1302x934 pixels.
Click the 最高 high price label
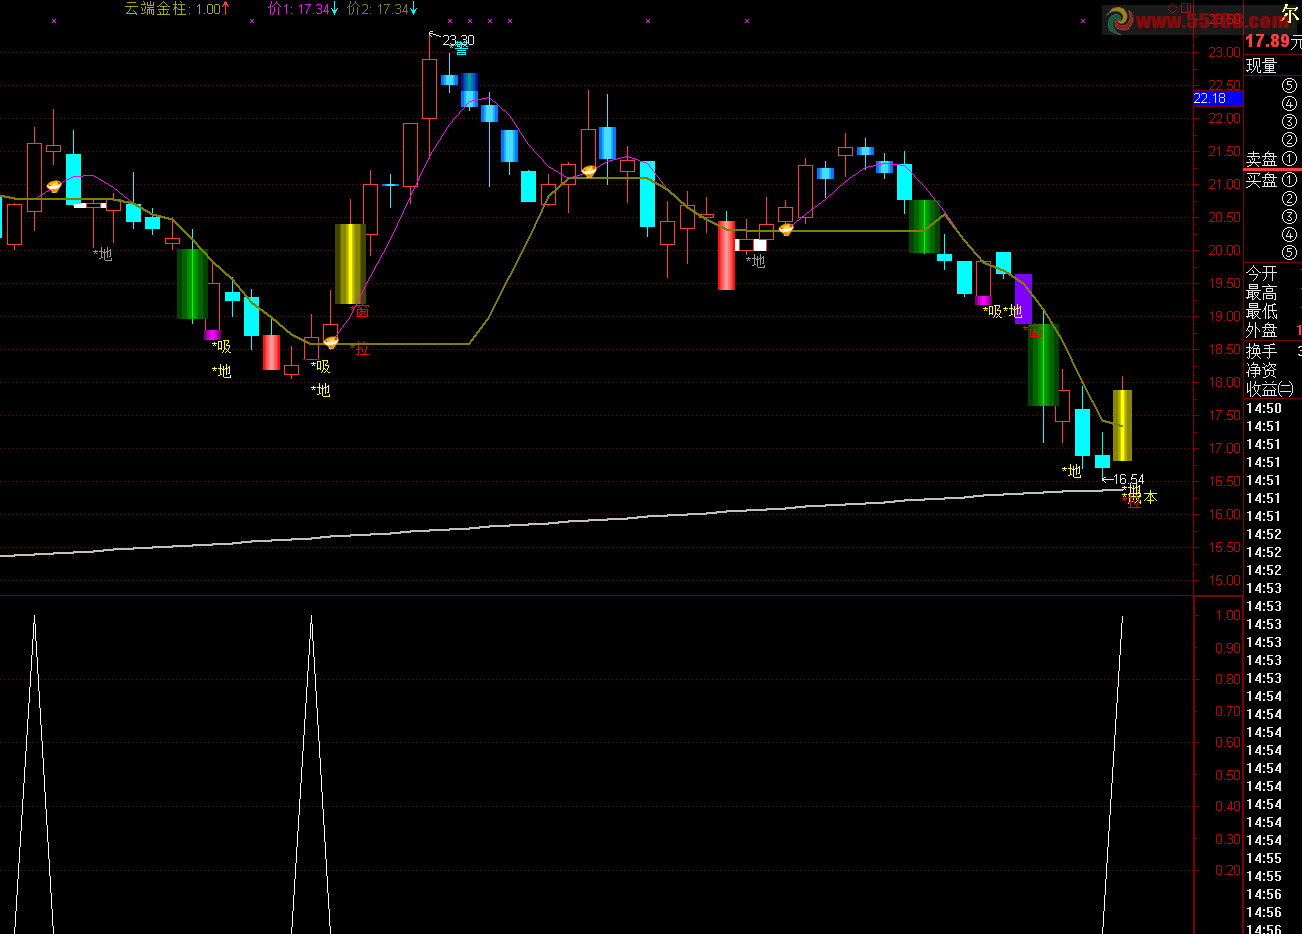pos(1261,292)
